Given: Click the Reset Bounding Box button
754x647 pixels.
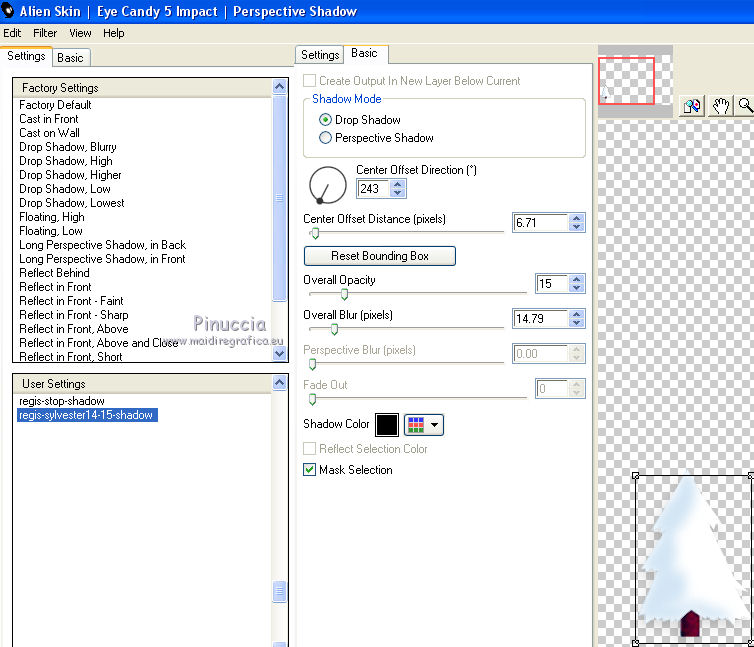Looking at the screenshot, I should click(379, 256).
